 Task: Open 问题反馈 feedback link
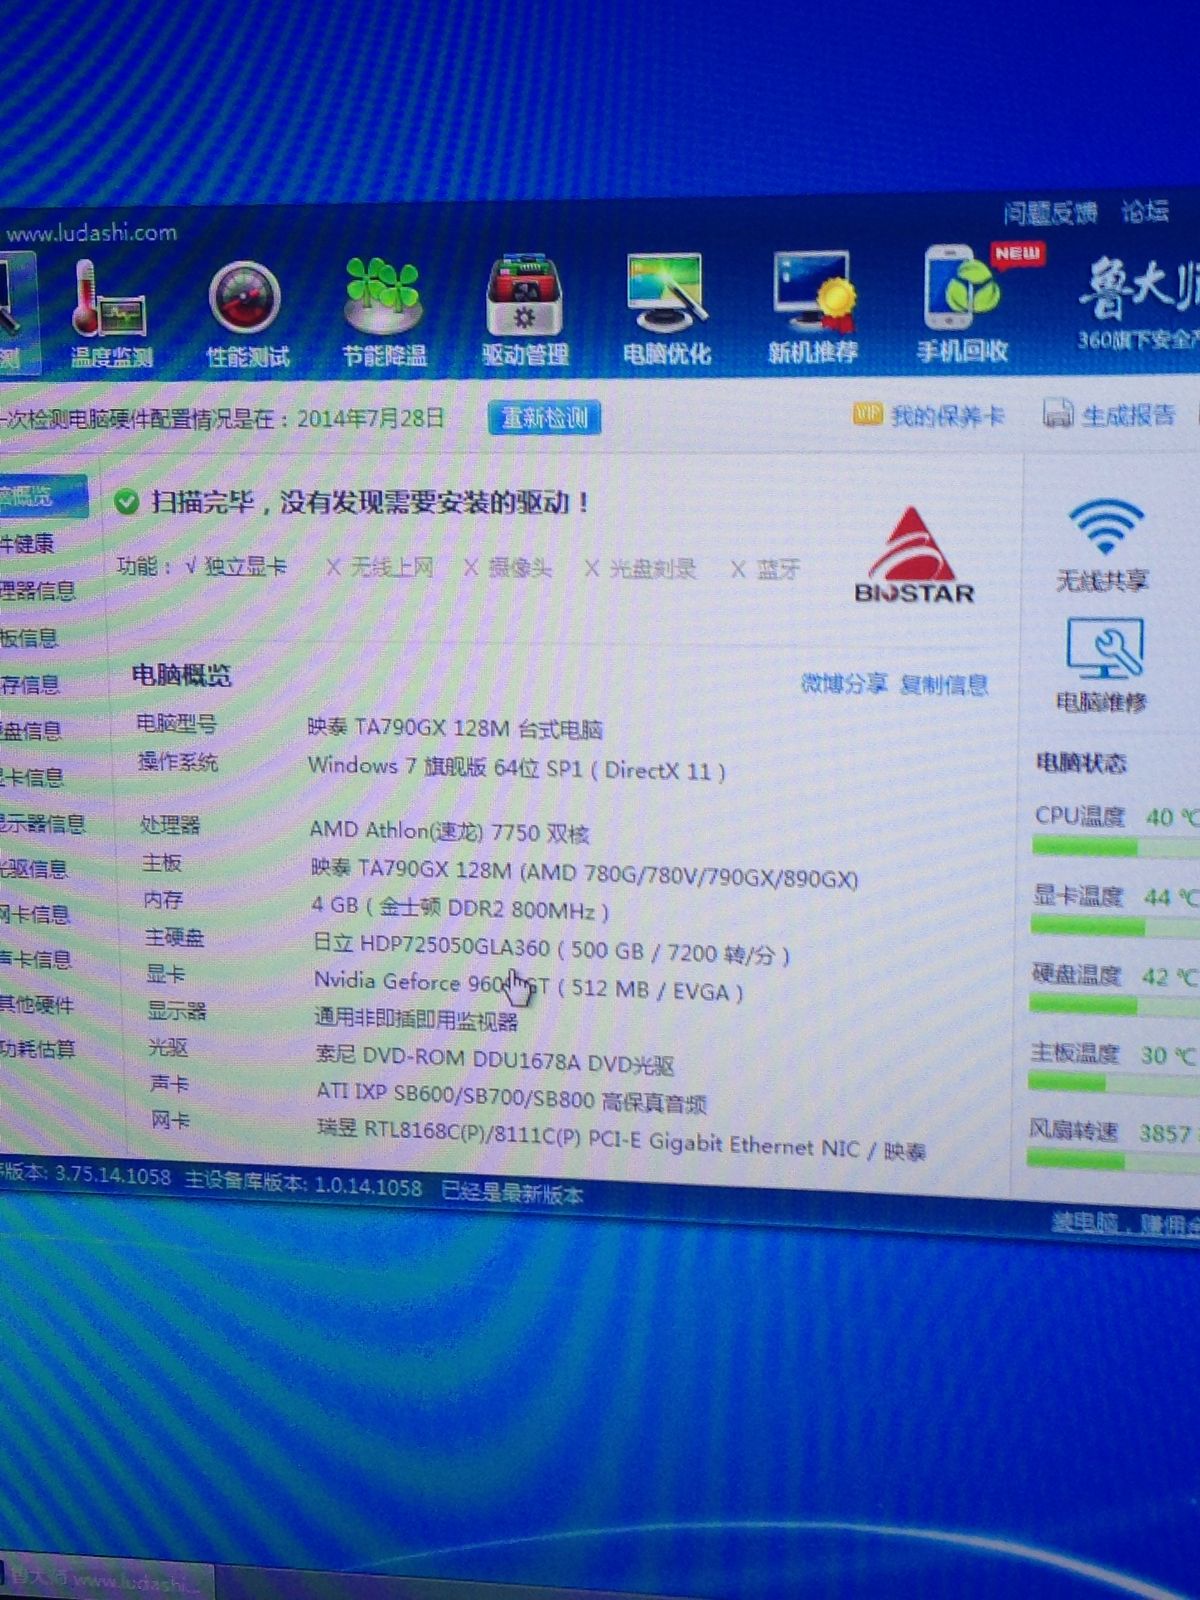[x=1050, y=212]
